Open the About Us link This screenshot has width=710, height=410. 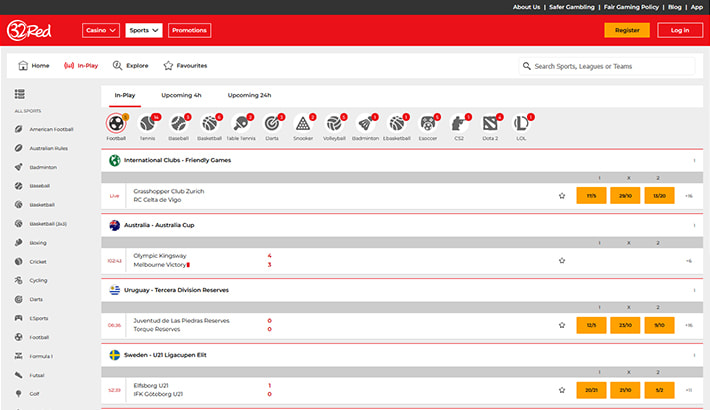(x=526, y=7)
